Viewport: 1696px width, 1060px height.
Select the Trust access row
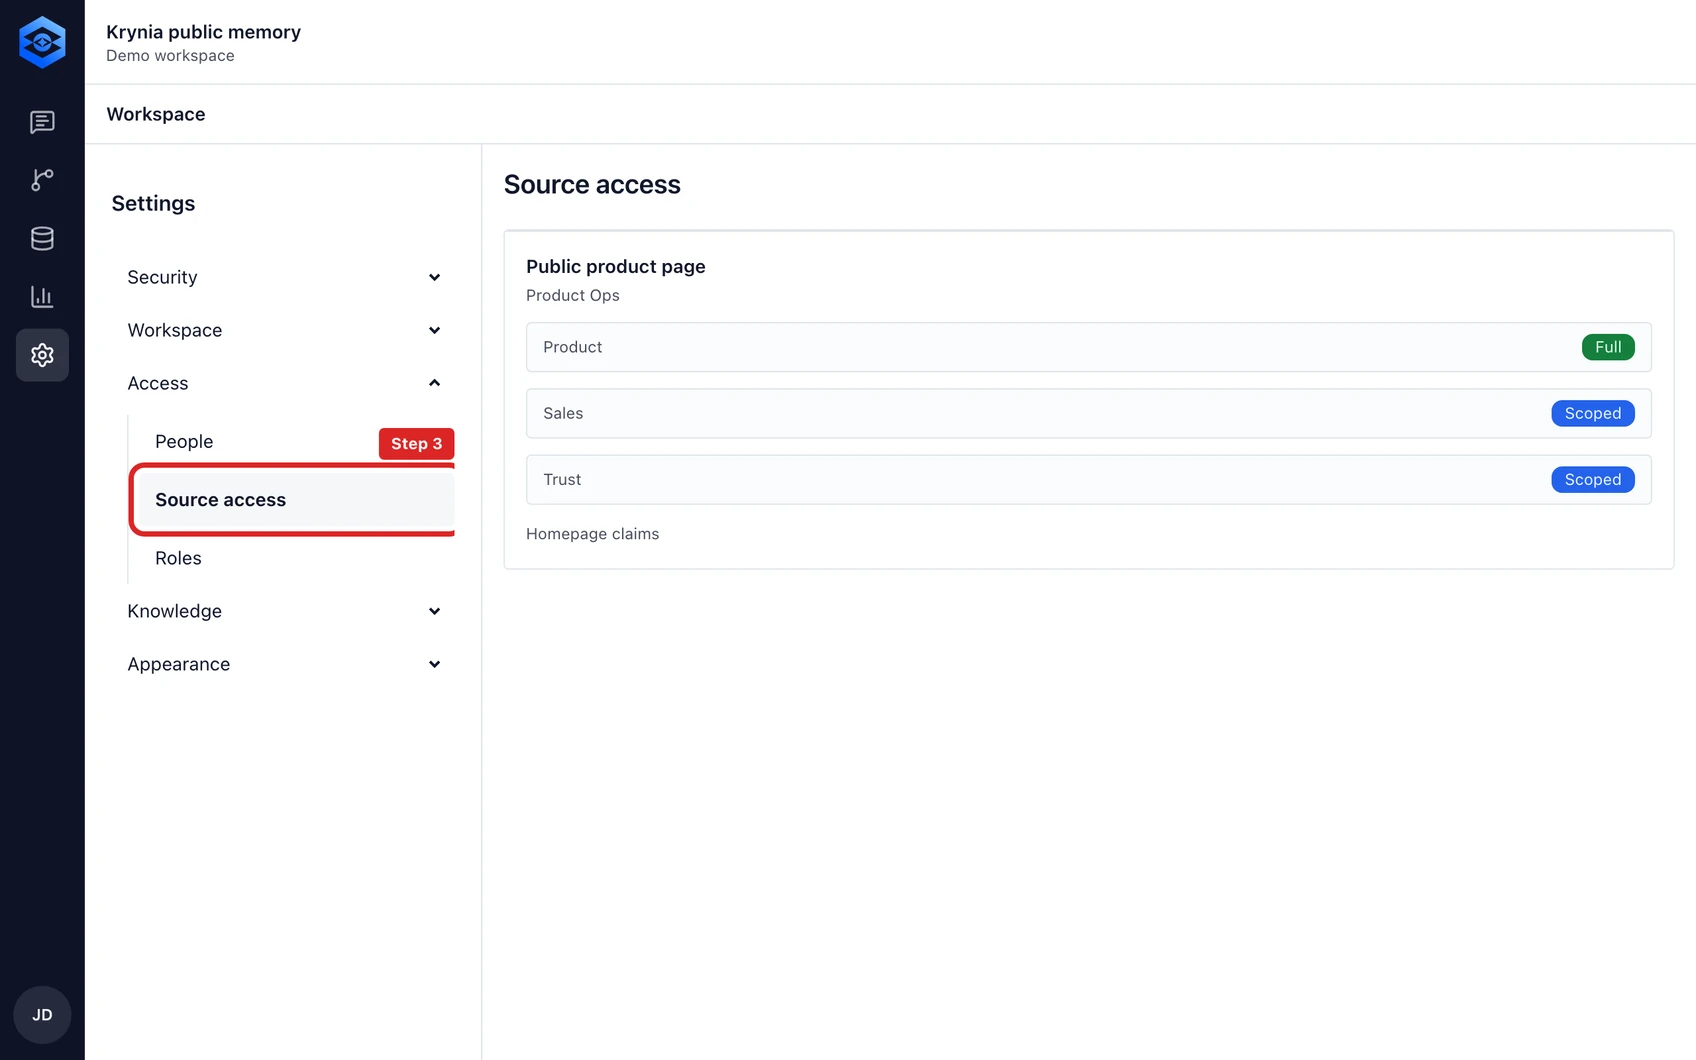click(x=1088, y=480)
